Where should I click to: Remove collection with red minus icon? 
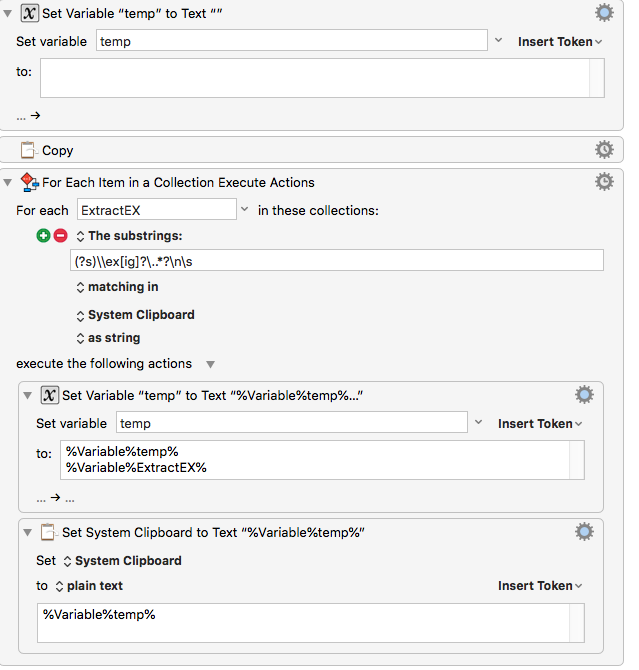point(60,235)
